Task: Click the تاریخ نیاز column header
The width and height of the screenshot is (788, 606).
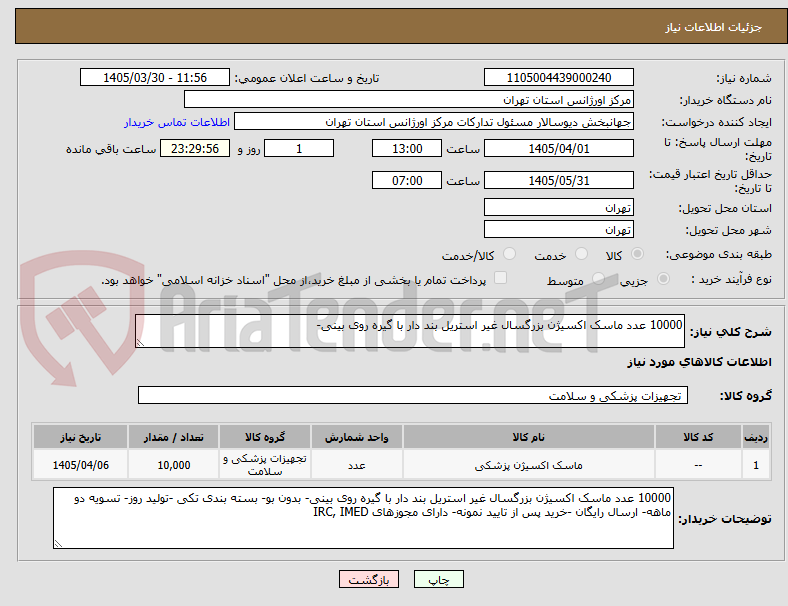Action: (80, 437)
